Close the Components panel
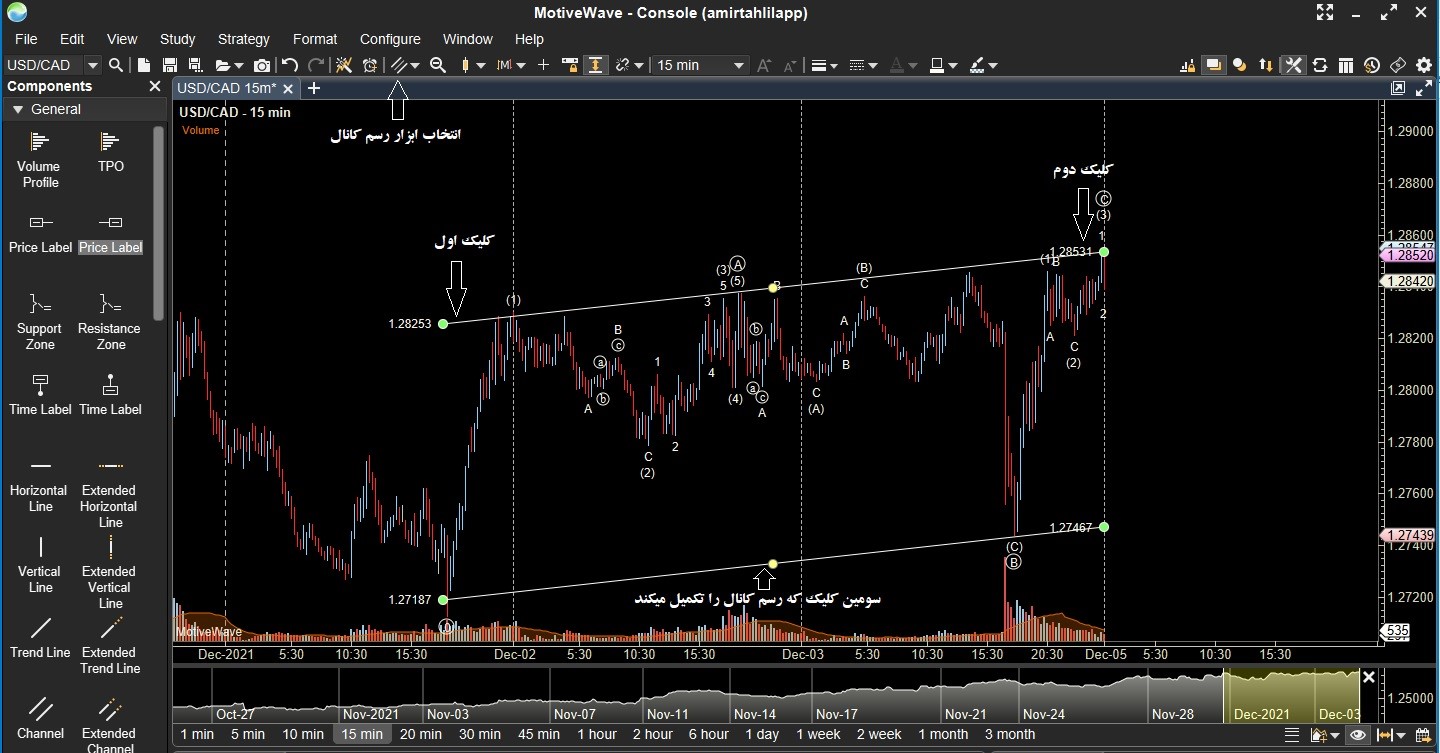1440x753 pixels. [155, 86]
